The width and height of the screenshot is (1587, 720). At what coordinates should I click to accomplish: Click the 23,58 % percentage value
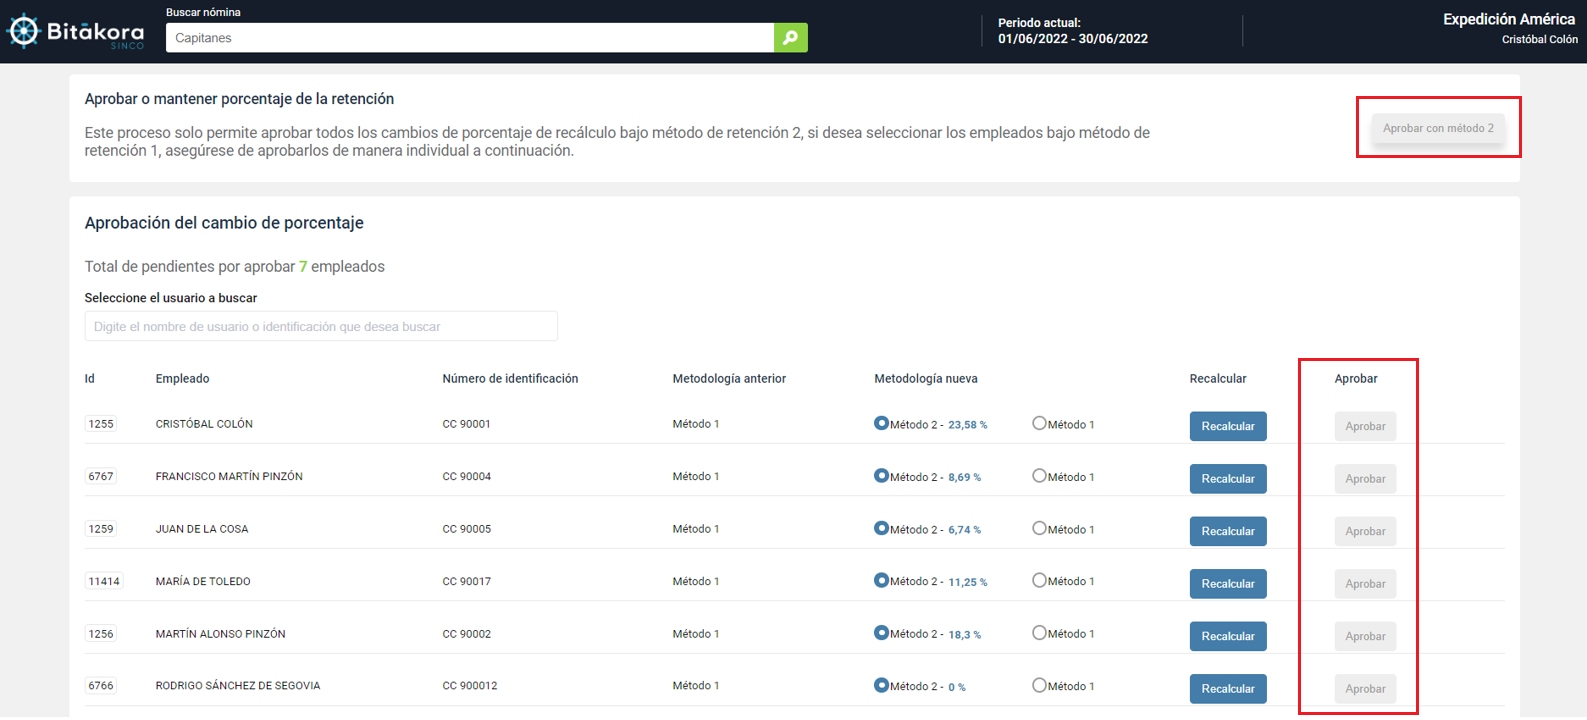coord(968,425)
